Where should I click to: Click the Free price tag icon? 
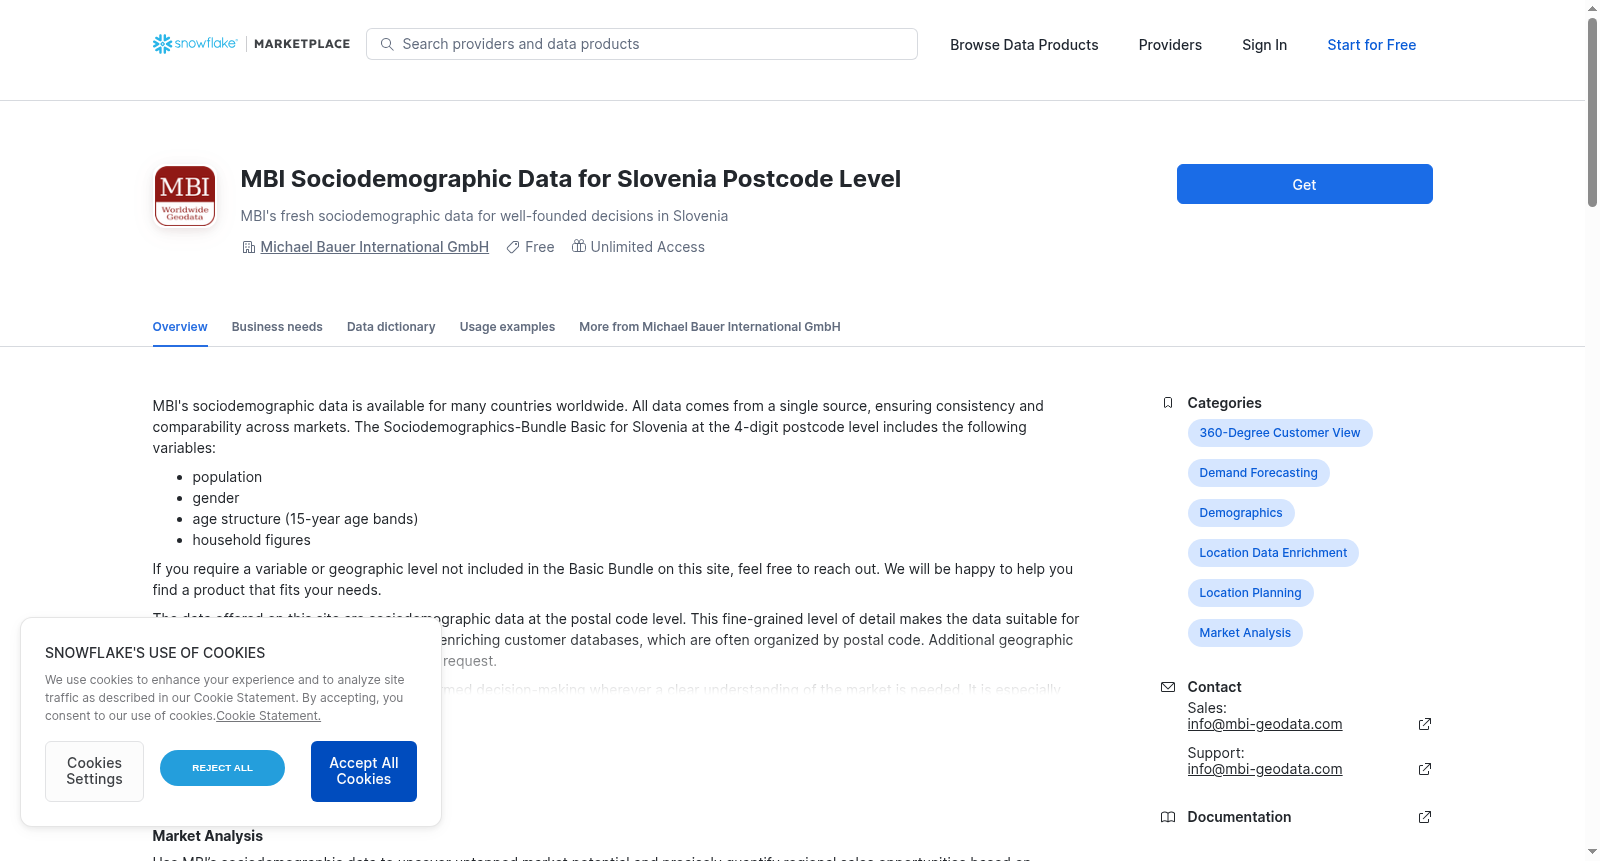513,247
